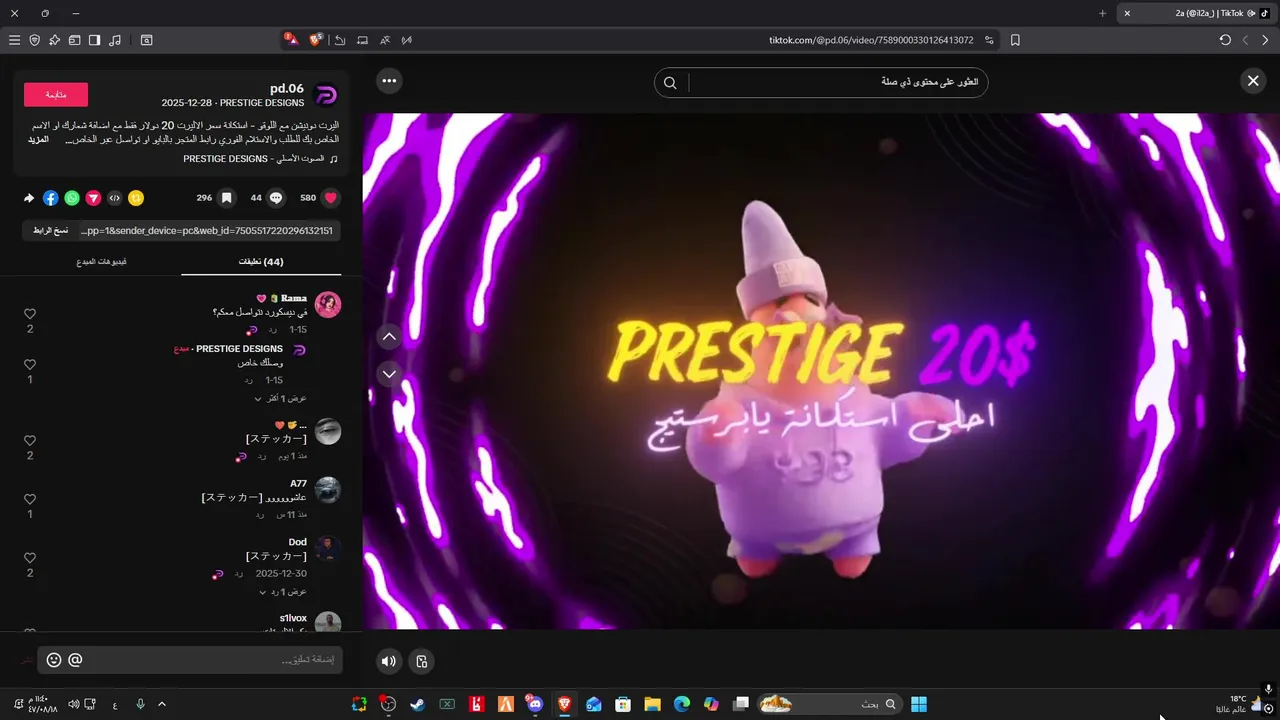Viewport: 1280px width, 720px height.
Task: Close the TikTok browser tab
Action: [1127, 13]
